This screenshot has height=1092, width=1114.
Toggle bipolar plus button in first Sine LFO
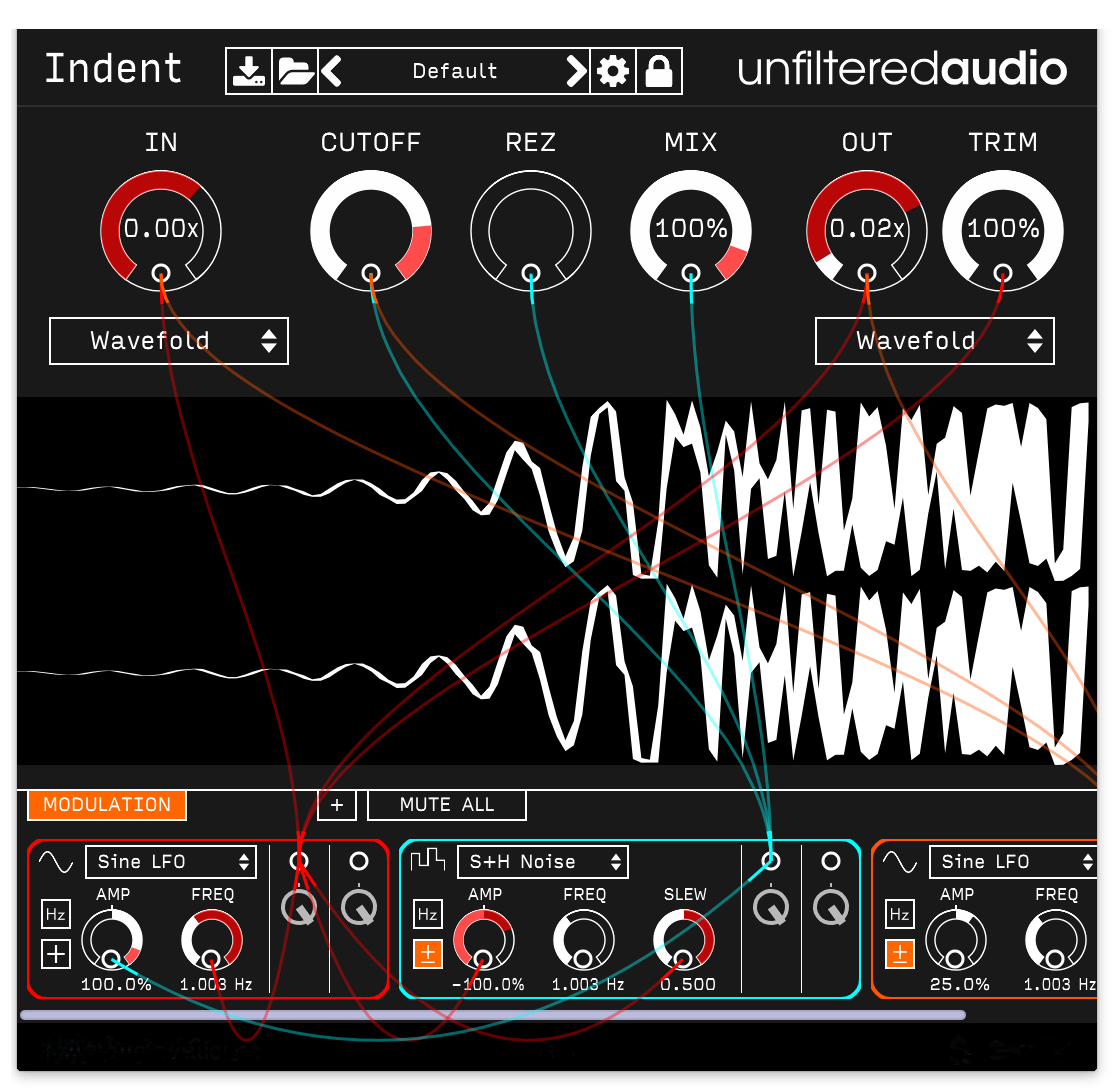(55, 953)
